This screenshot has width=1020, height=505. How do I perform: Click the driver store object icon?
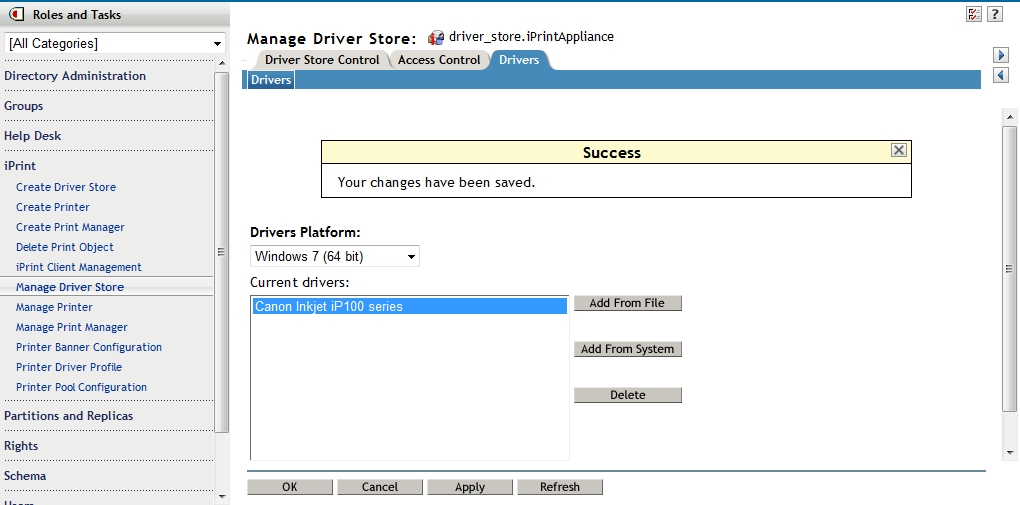(436, 37)
